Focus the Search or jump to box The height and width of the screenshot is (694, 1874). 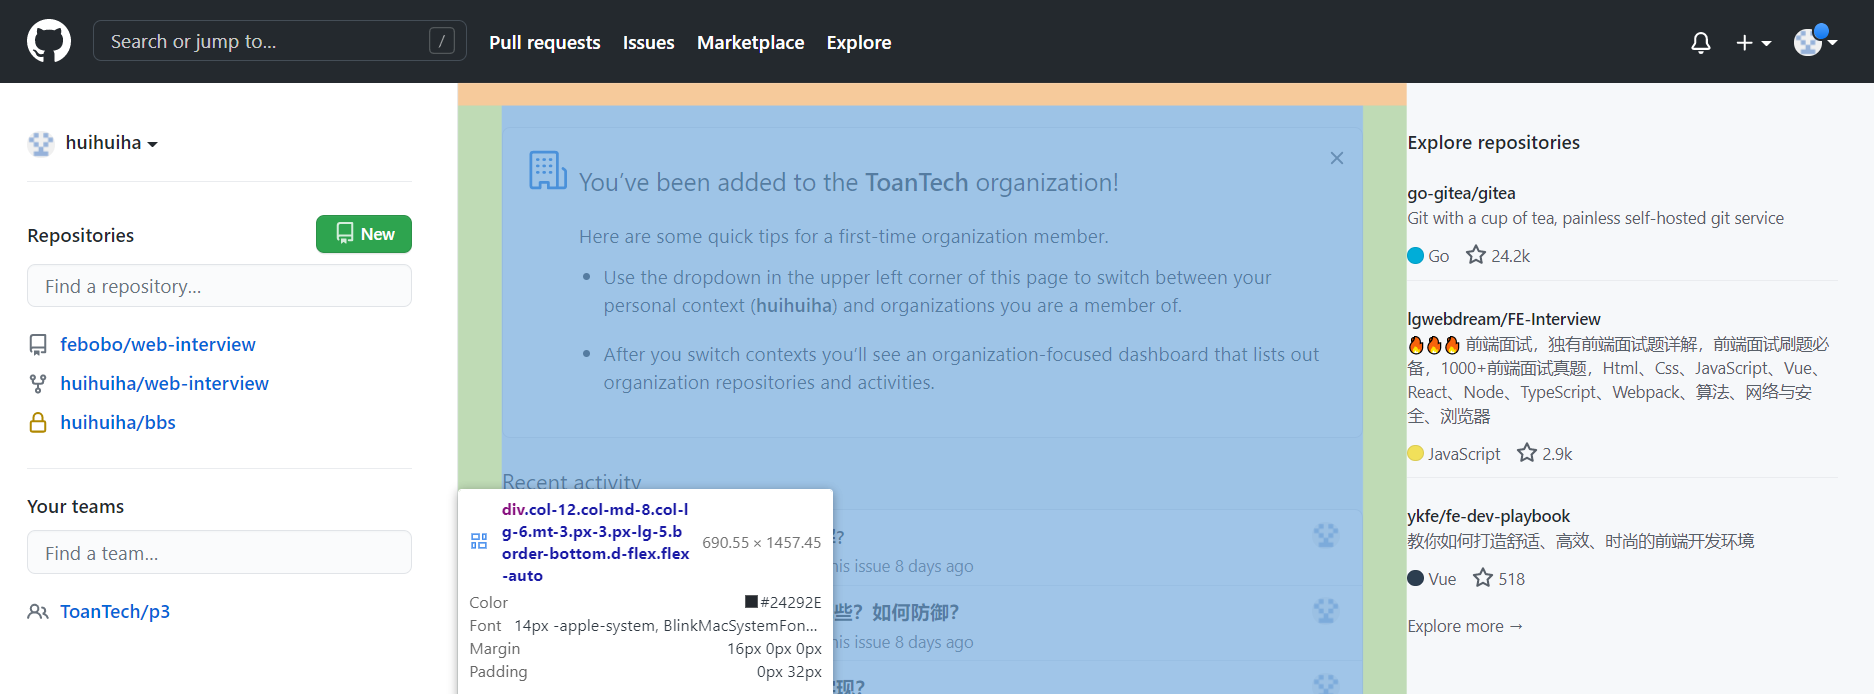click(x=279, y=41)
